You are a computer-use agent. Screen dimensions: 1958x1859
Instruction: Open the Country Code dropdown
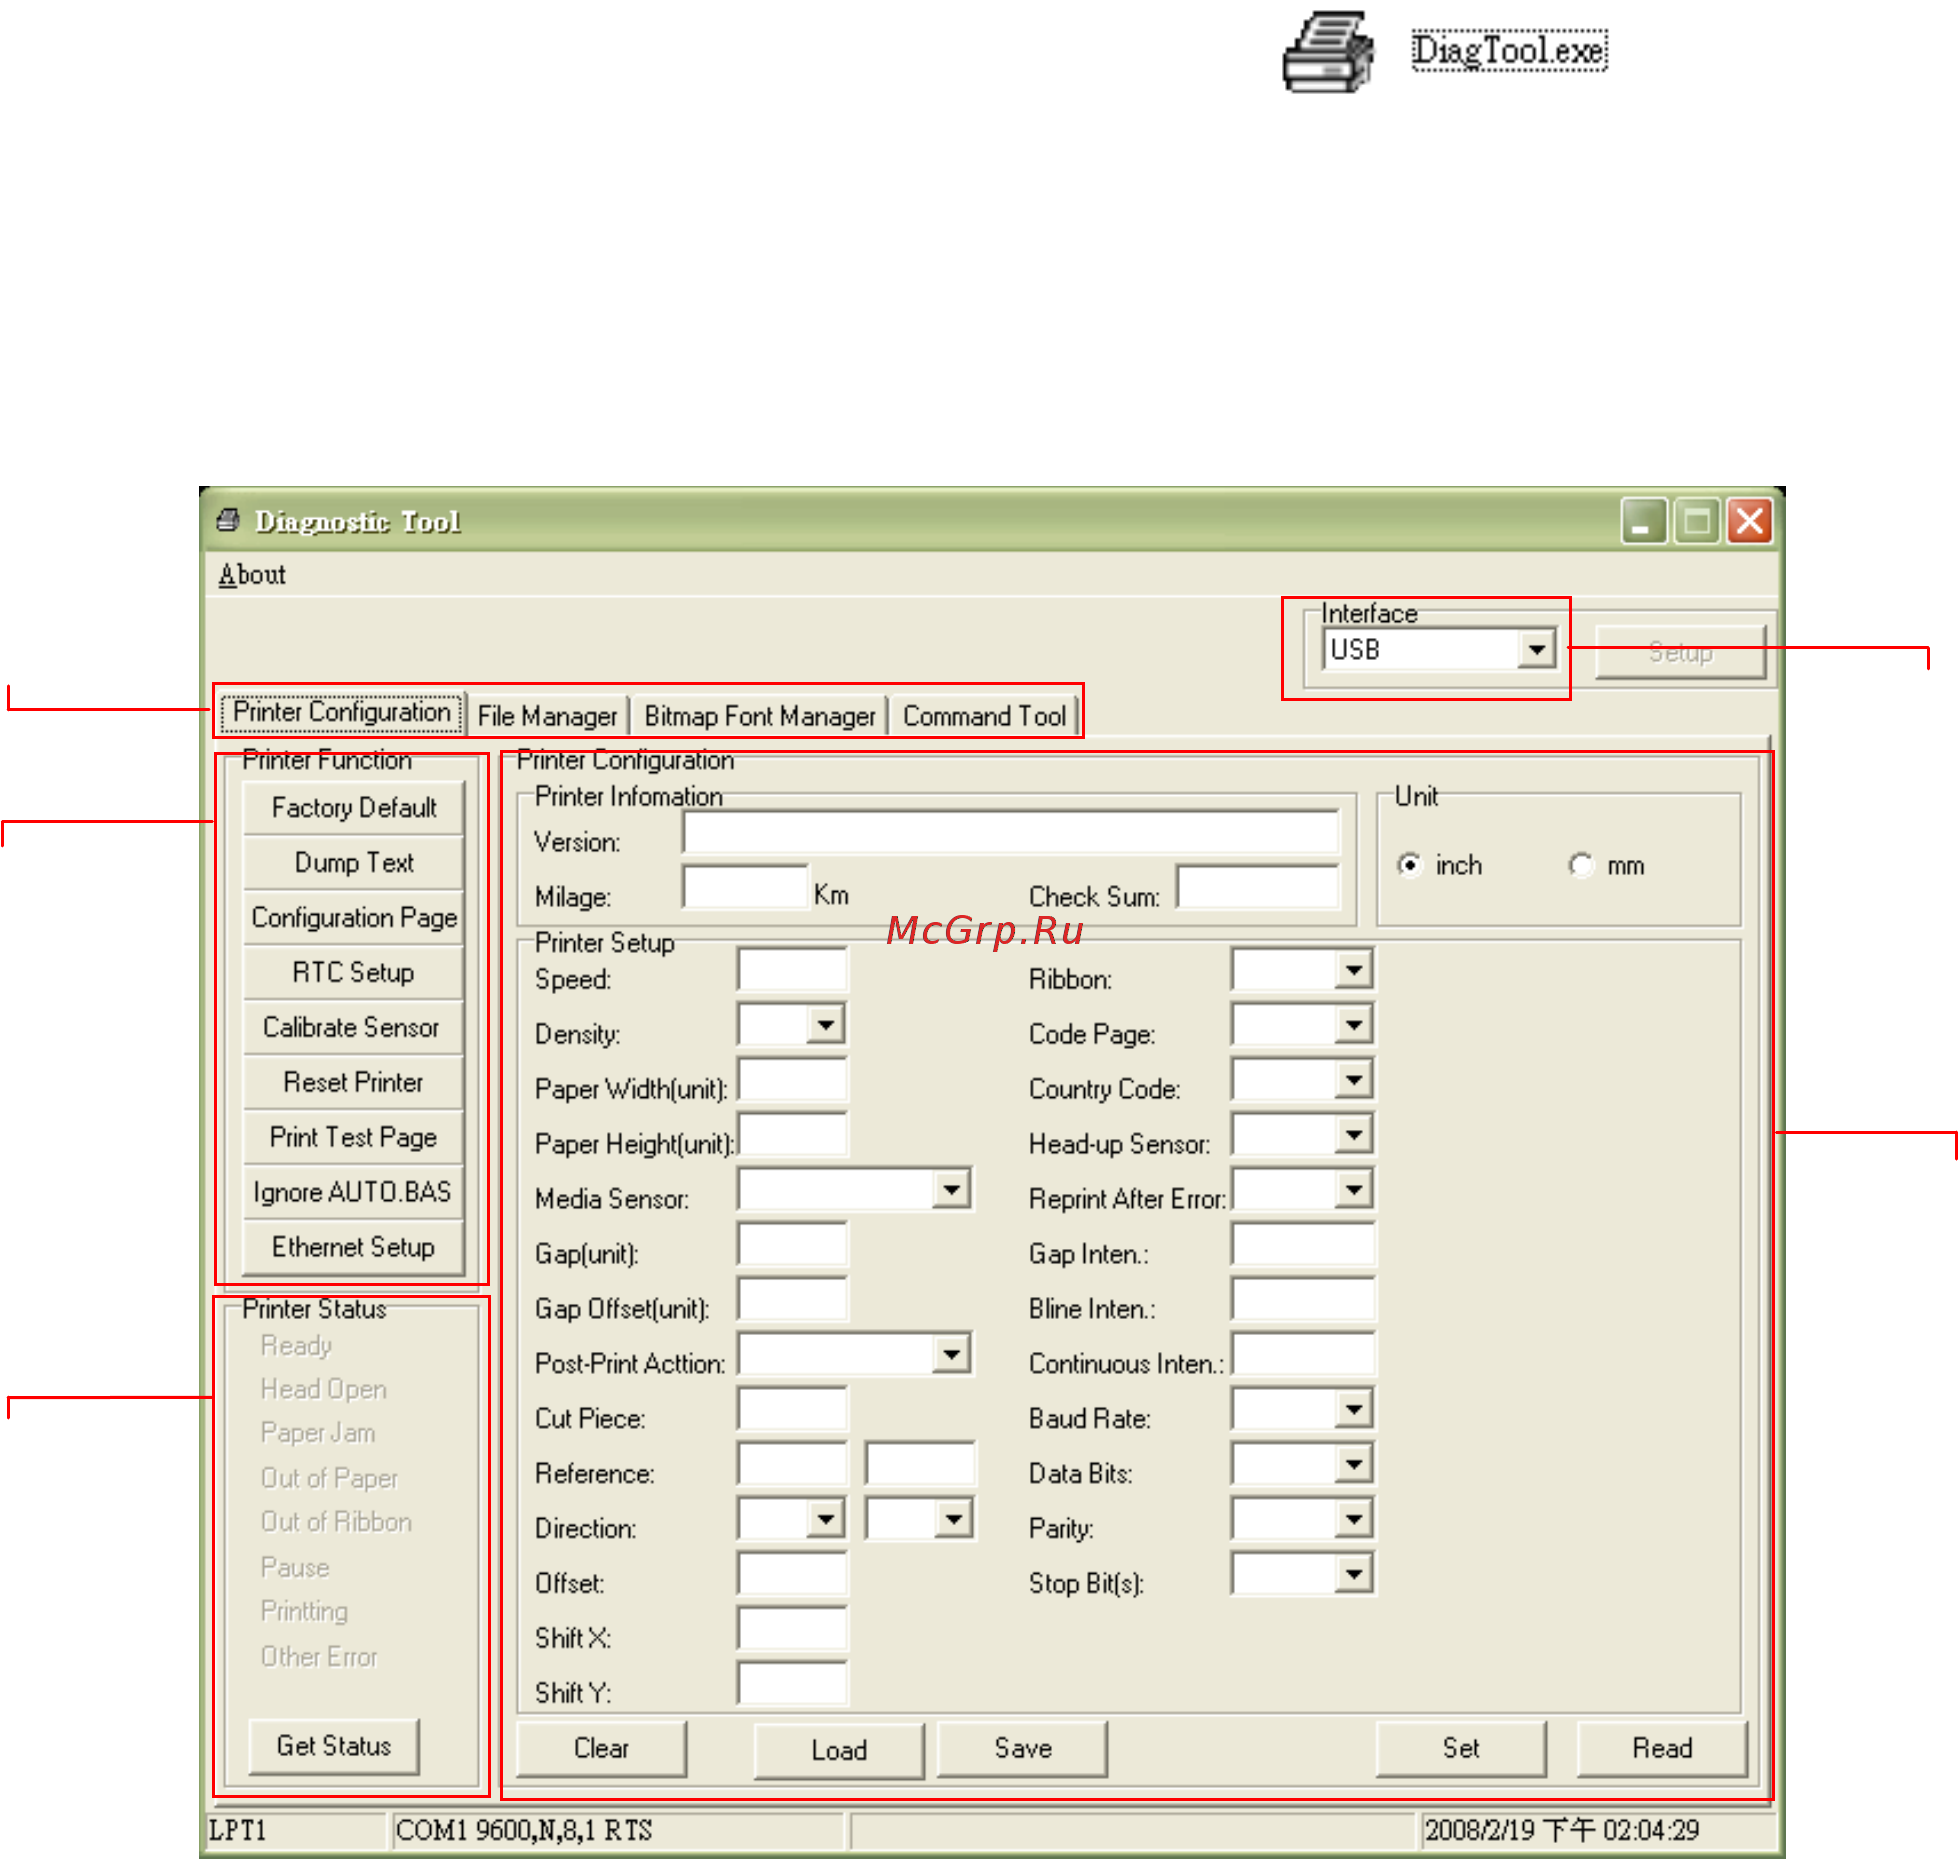[1354, 1079]
